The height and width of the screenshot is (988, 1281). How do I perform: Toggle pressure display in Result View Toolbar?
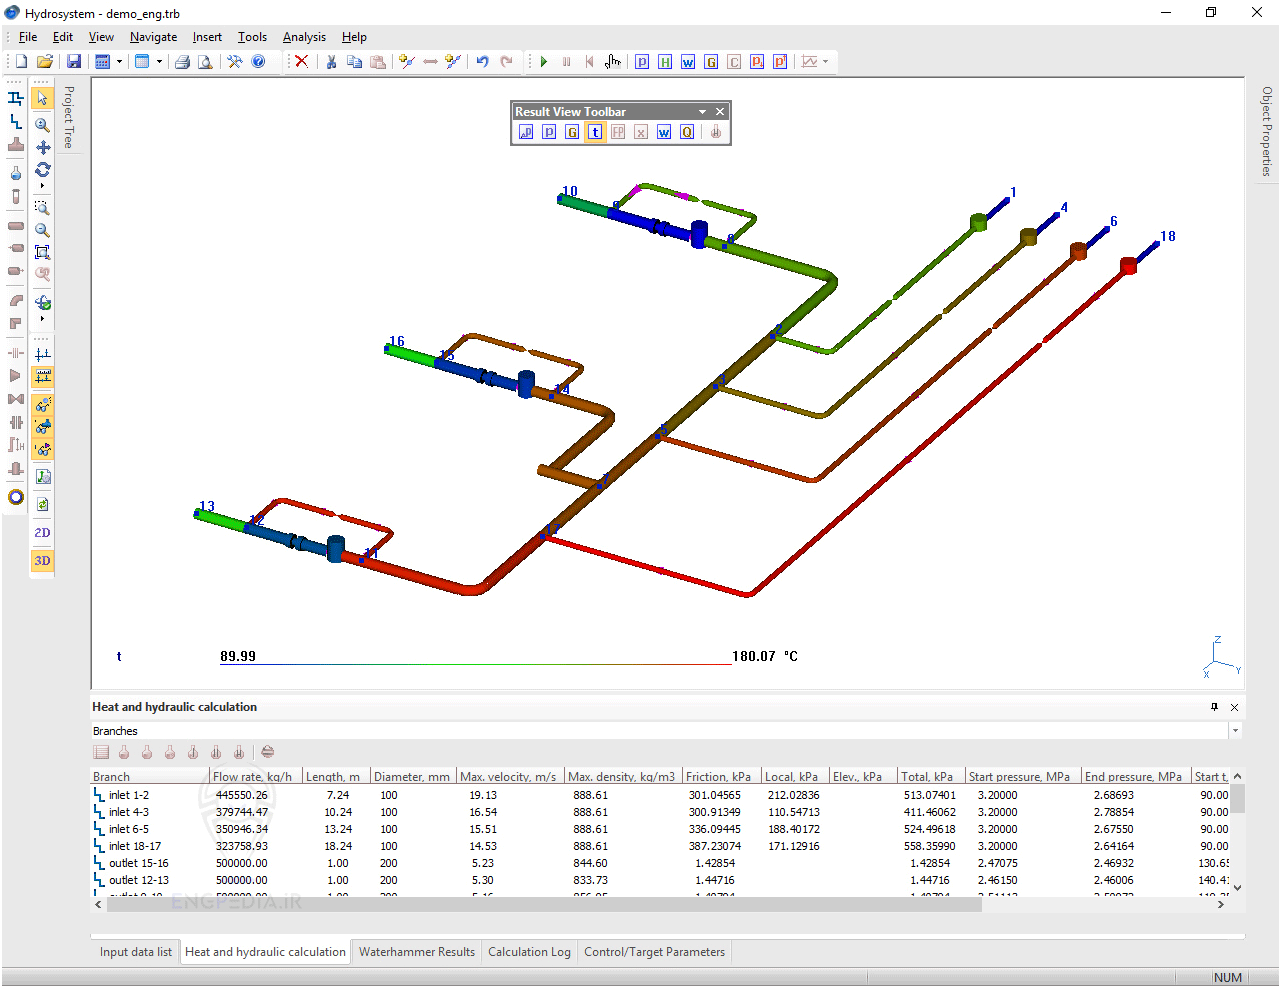[548, 131]
